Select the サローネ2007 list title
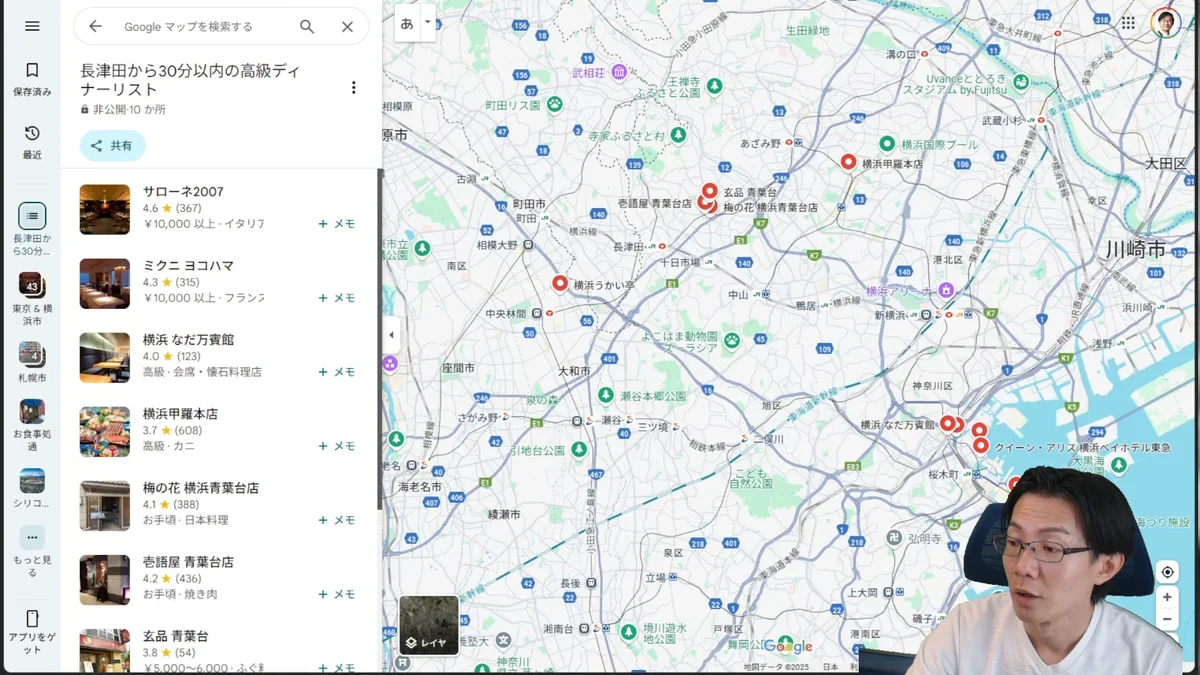Image resolution: width=1200 pixels, height=675 pixels. [x=183, y=192]
